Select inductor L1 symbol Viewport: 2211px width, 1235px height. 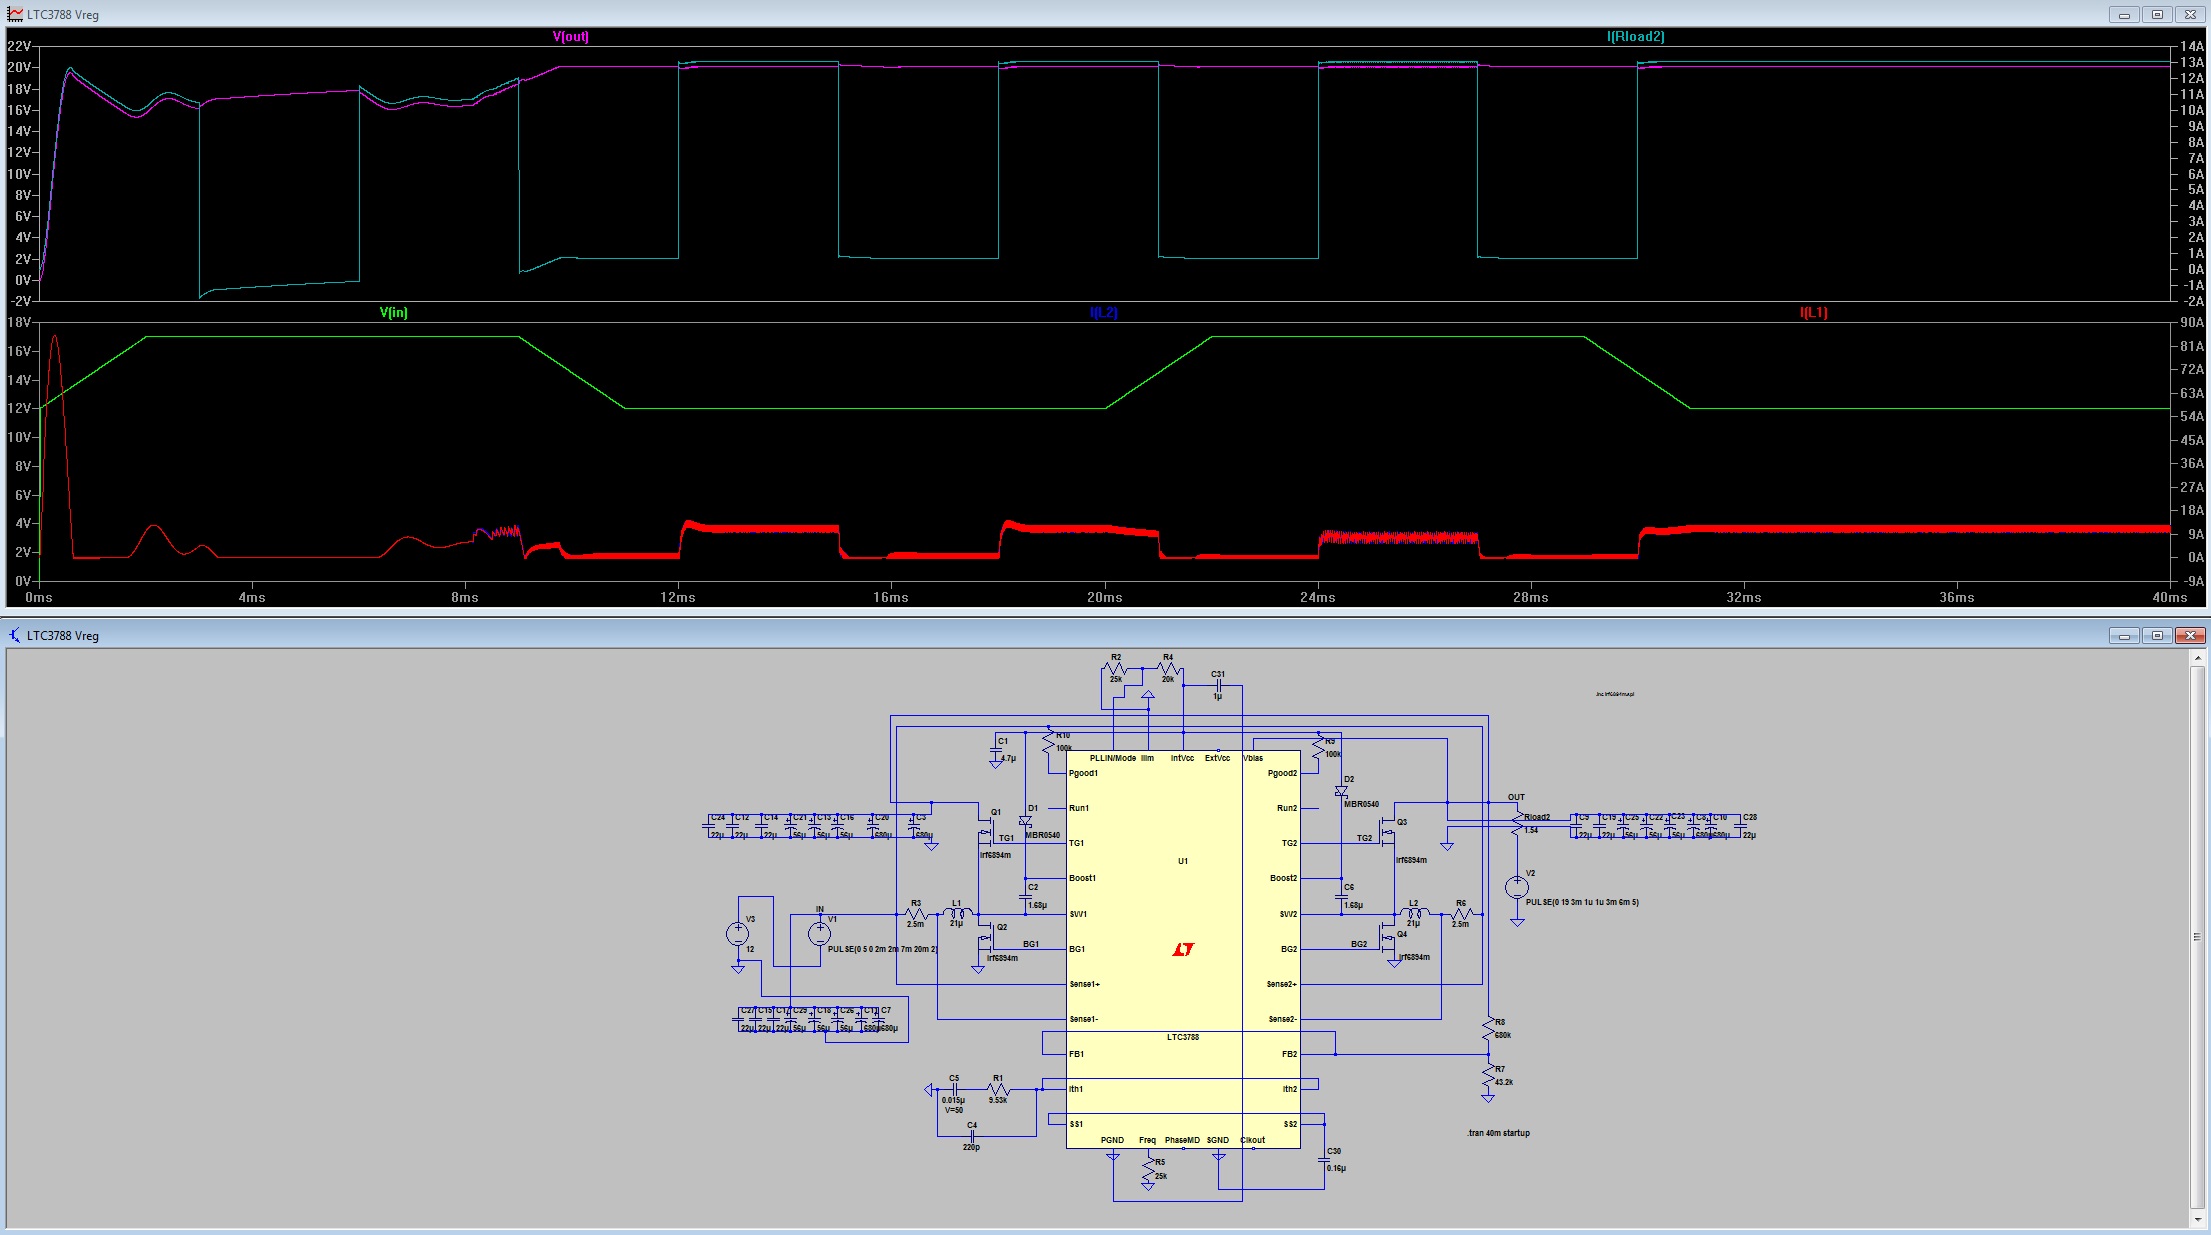coord(957,913)
